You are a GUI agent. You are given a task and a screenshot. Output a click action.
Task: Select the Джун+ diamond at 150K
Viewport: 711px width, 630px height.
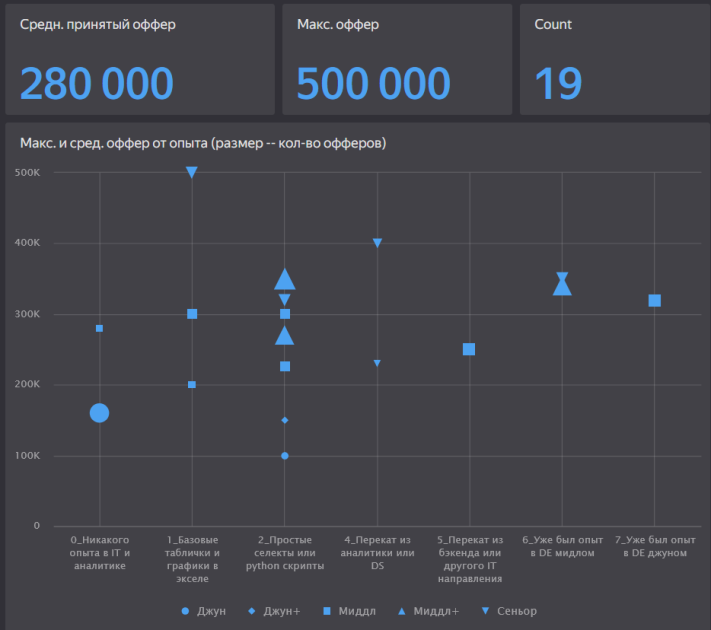click(285, 420)
